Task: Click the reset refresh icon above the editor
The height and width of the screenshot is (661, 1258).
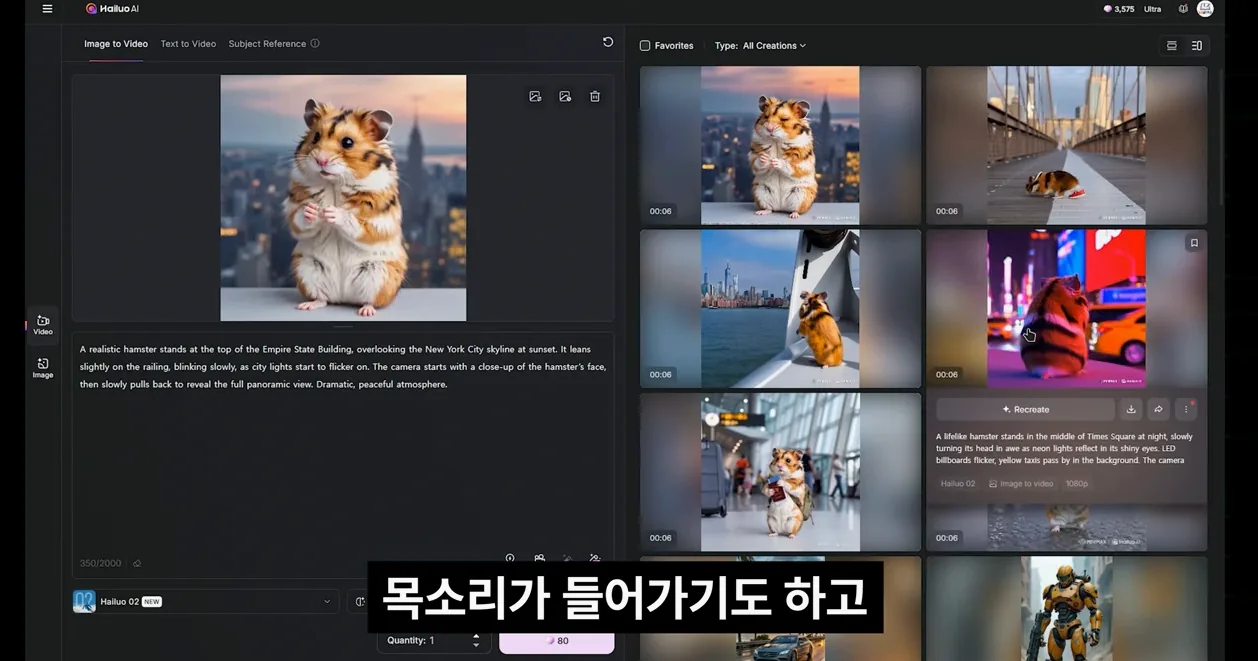Action: coord(607,42)
